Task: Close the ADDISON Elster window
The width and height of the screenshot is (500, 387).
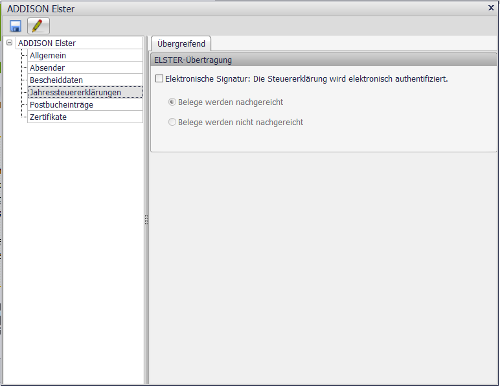Action: tap(491, 7)
